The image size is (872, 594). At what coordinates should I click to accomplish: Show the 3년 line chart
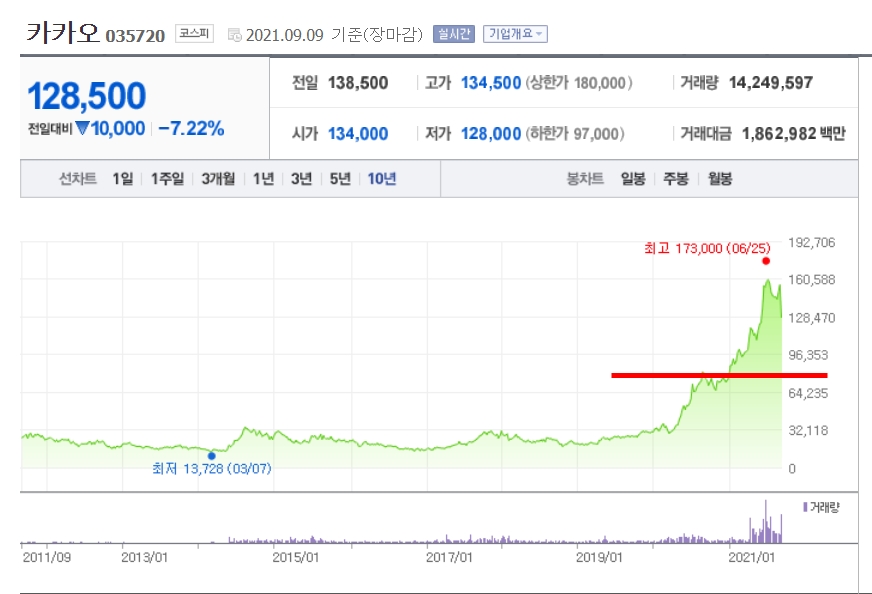301,179
